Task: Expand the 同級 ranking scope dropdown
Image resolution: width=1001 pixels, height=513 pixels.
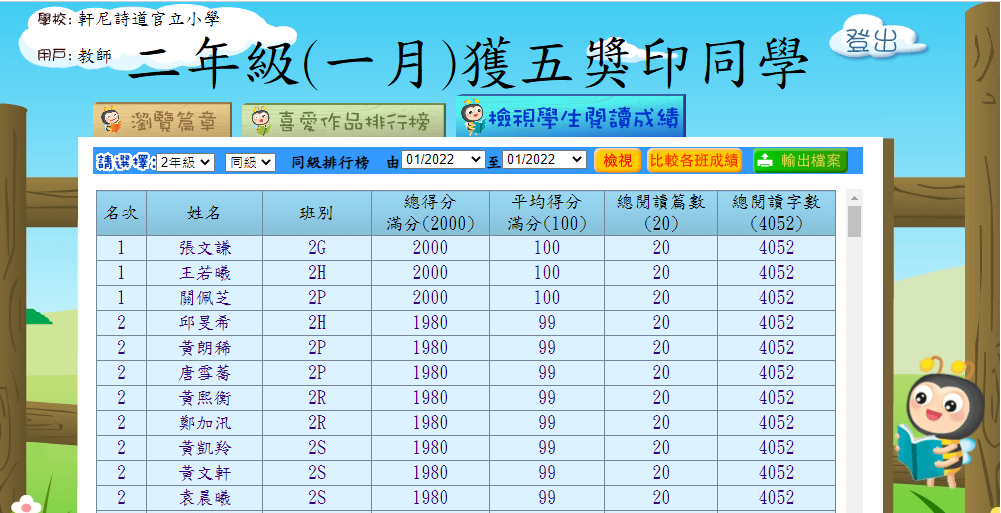Action: click(250, 161)
